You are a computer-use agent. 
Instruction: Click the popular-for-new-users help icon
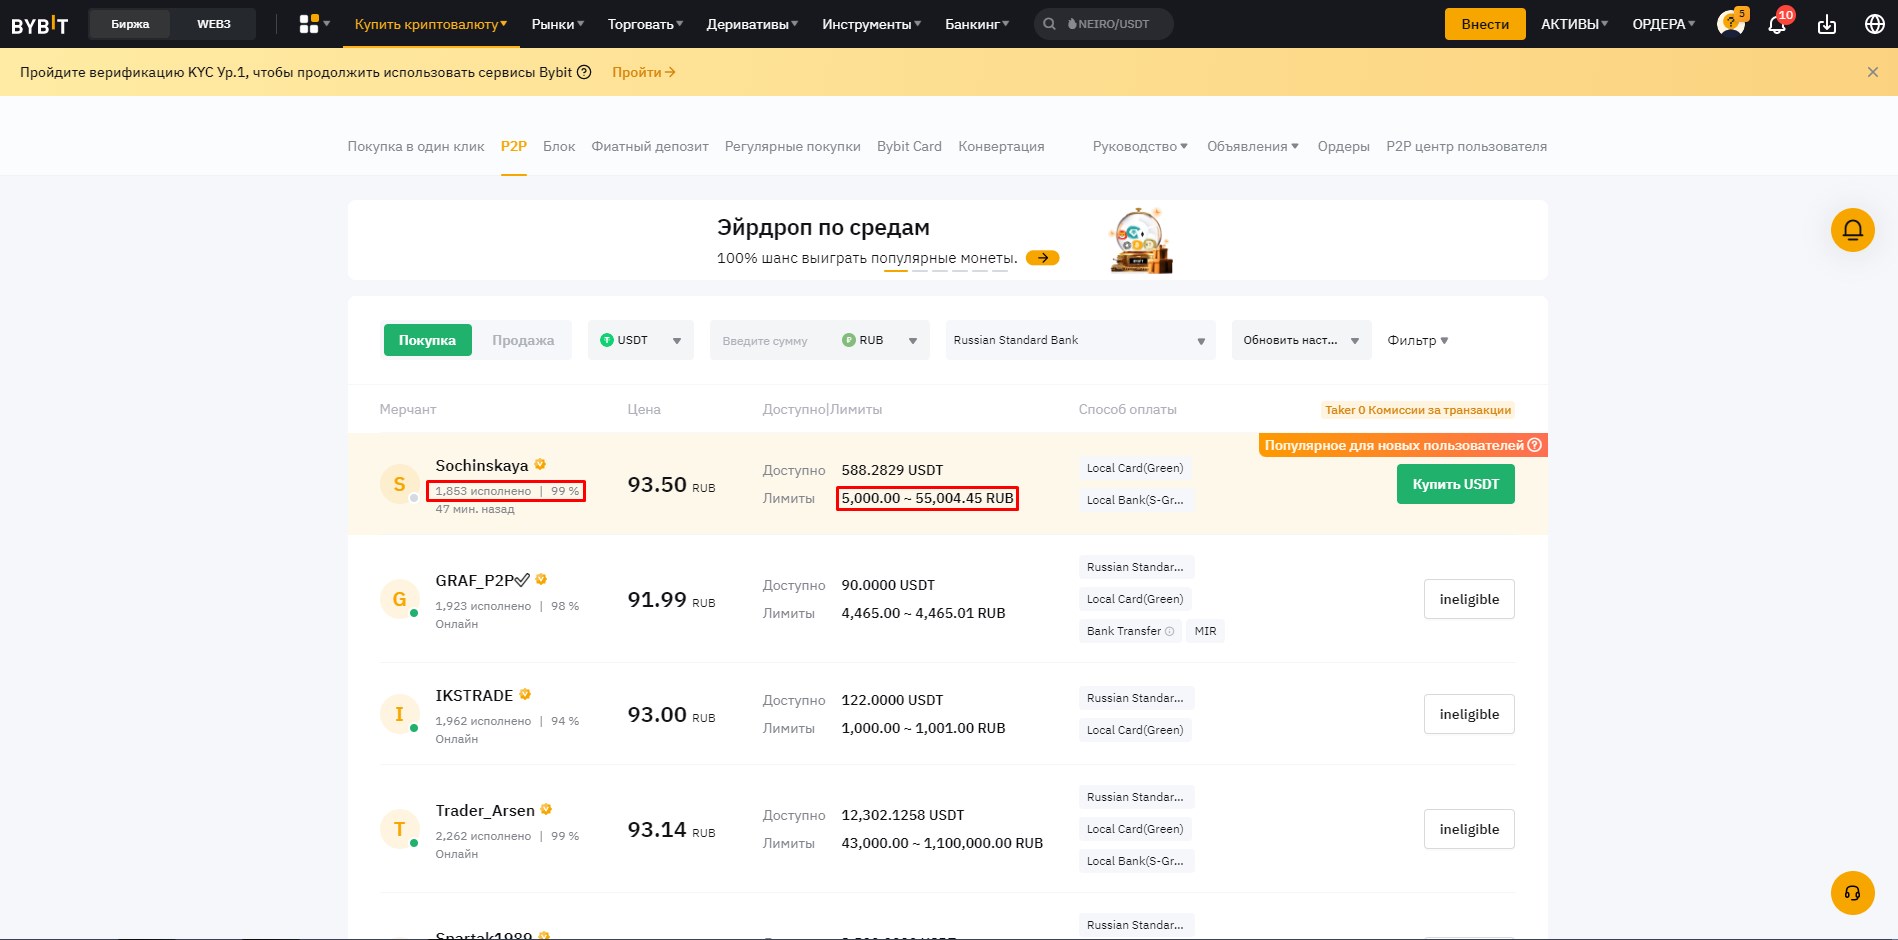pos(1535,445)
